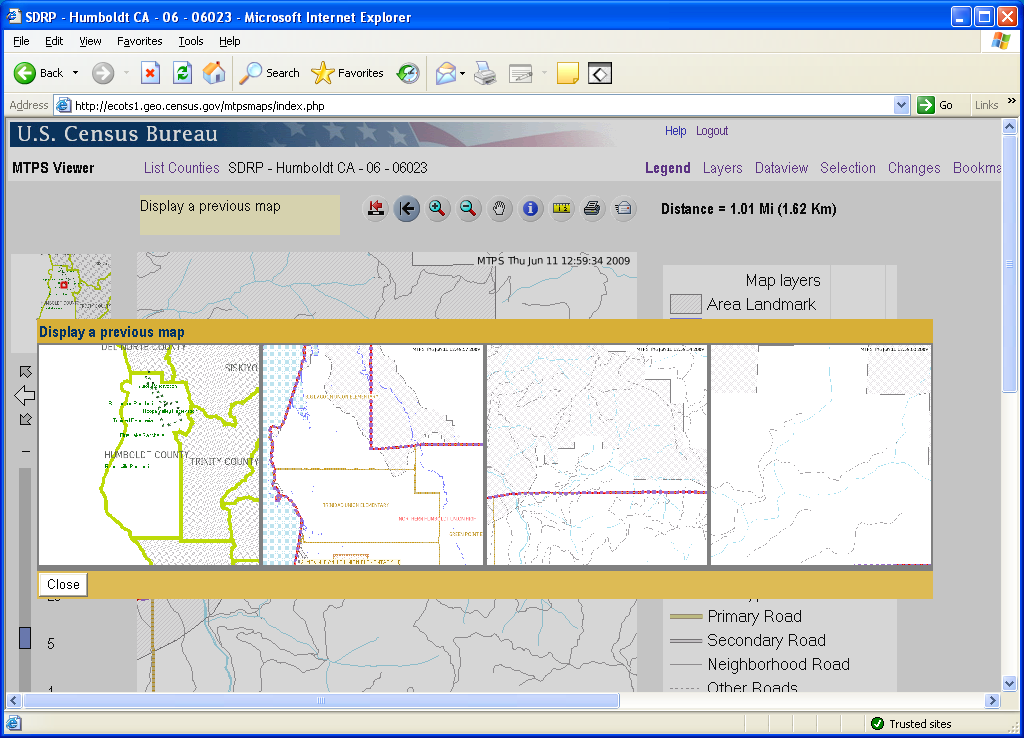The image size is (1024, 738).
Task: Open the Back button history dropdown arrow
Action: 75,73
